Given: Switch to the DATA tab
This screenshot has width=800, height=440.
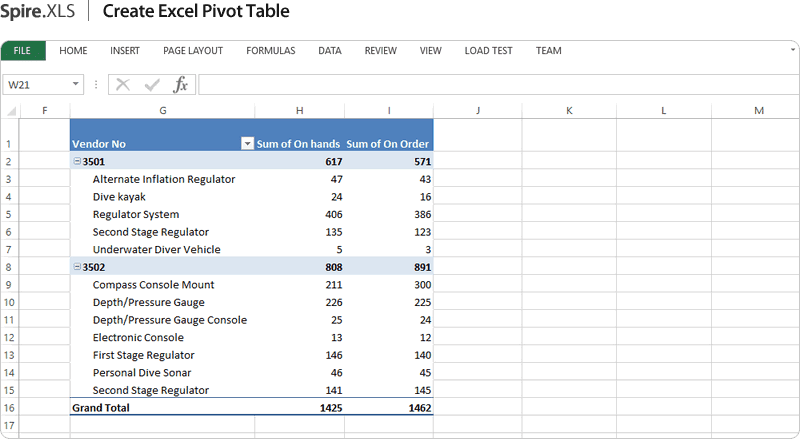Looking at the screenshot, I should click(330, 51).
